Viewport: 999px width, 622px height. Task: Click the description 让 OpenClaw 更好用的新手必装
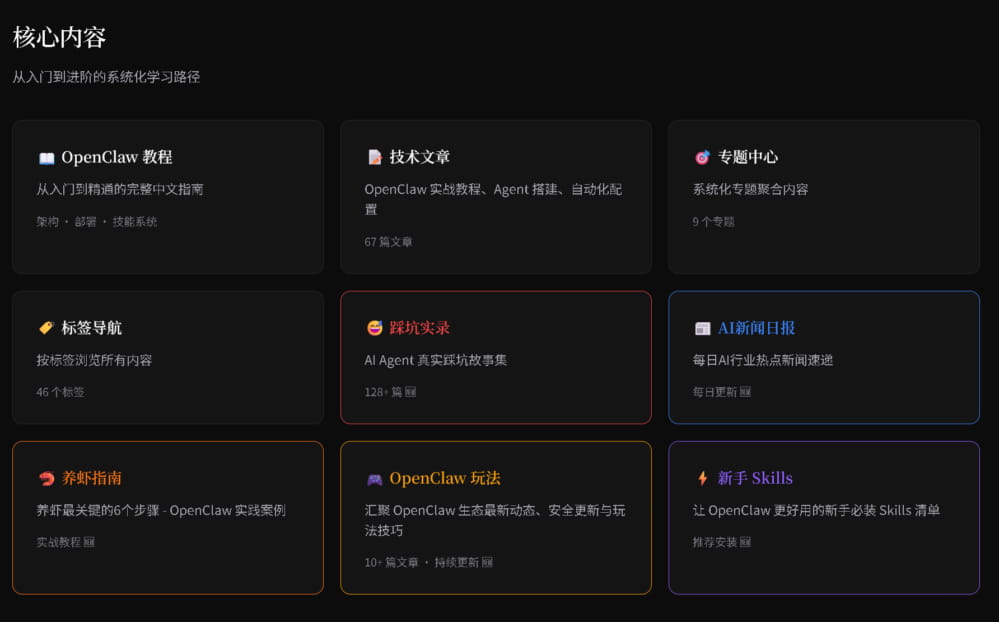point(816,510)
